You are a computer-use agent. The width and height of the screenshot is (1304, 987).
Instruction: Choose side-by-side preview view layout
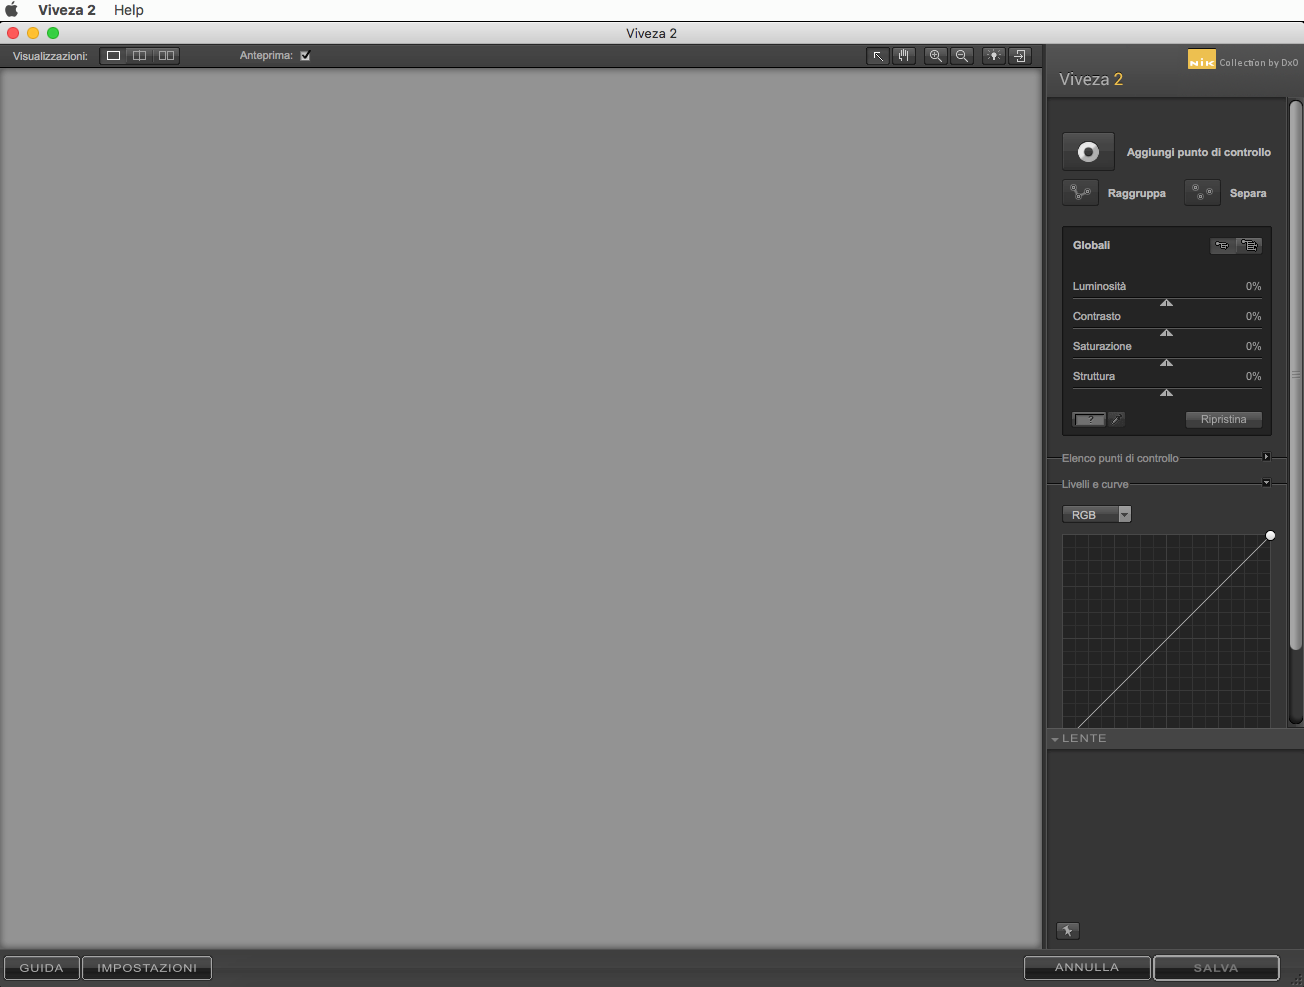[167, 56]
